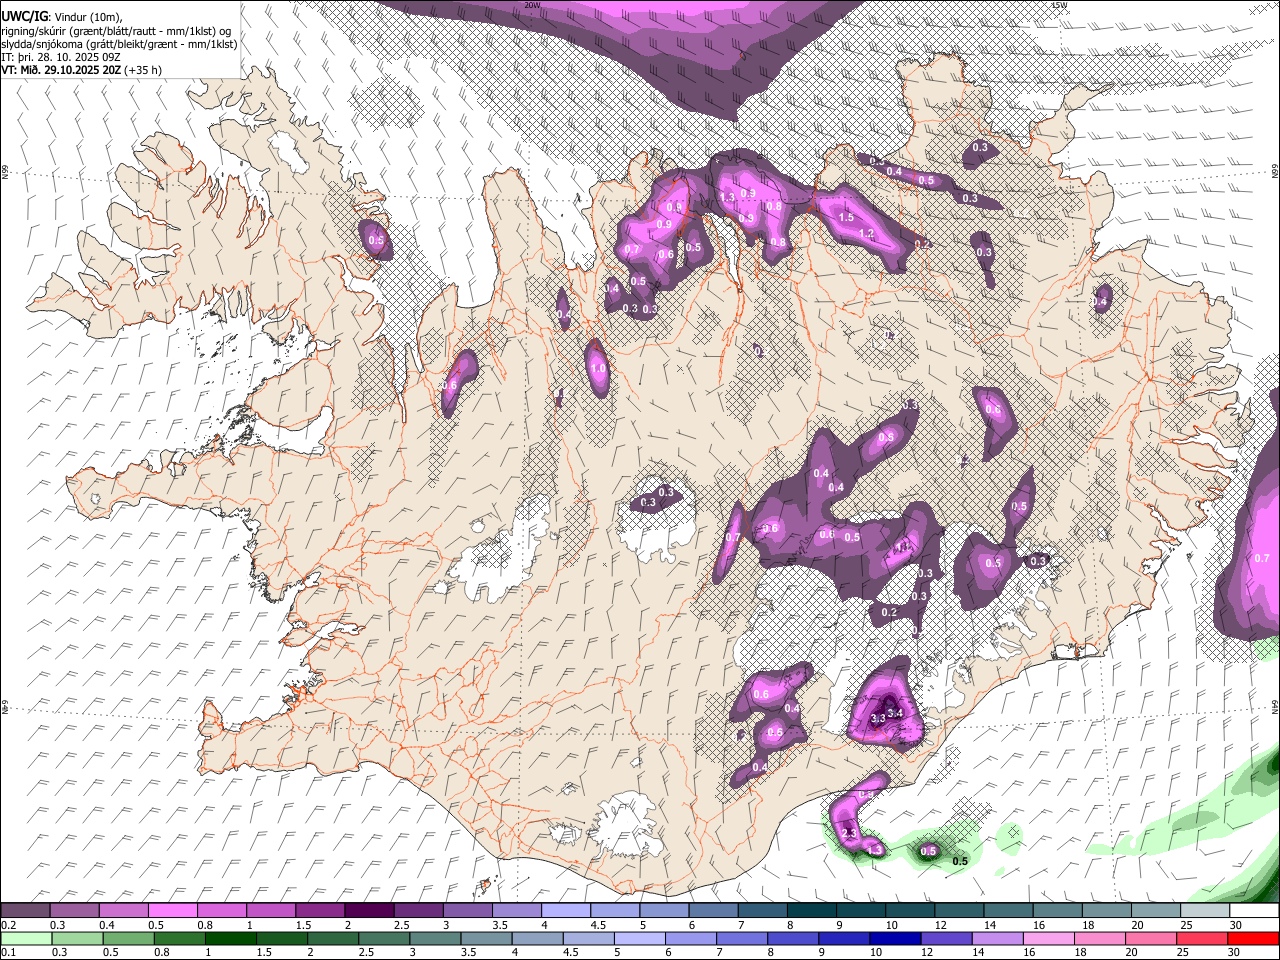The height and width of the screenshot is (960, 1280).
Task: Click the 'slydda/snjókoma (grátt/bleikt/grænt' description line
Action: [x=119, y=44]
